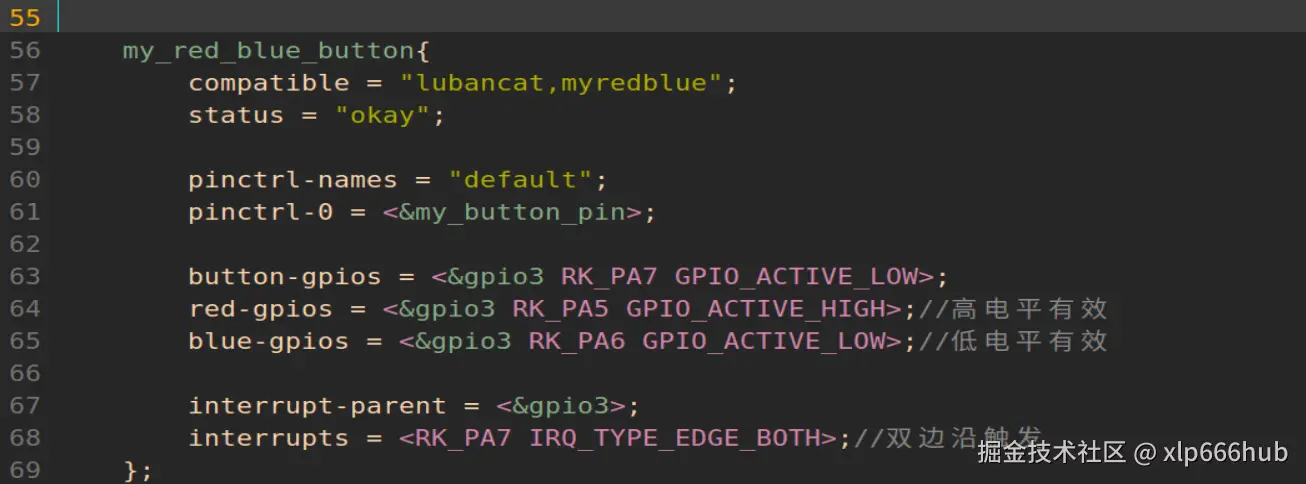Click the xlp666hub watermark text
This screenshot has width=1306, height=484.
point(1225,452)
